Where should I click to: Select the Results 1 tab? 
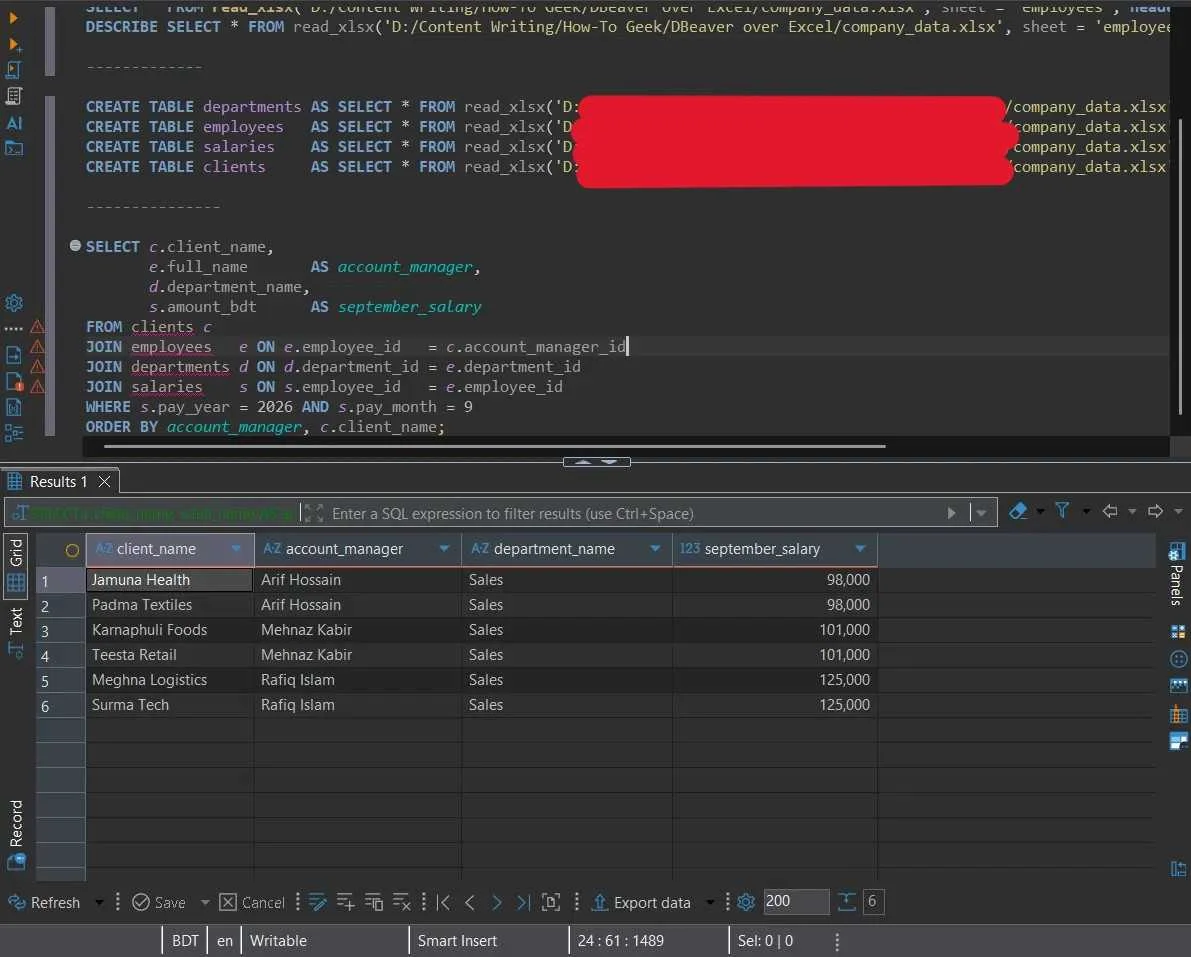pos(58,482)
